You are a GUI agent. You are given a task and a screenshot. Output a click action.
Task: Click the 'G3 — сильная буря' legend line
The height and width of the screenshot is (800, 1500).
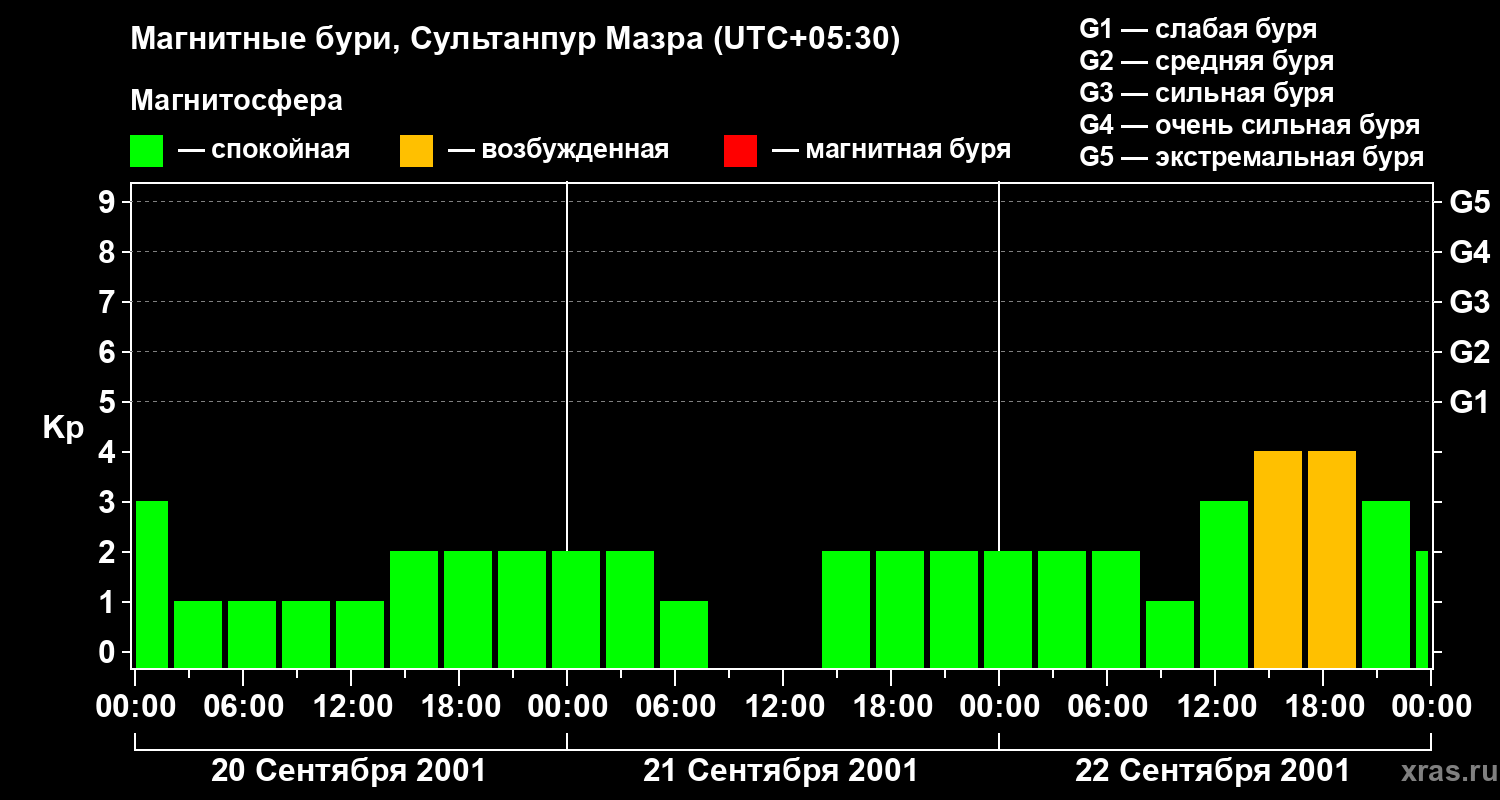tap(1206, 93)
